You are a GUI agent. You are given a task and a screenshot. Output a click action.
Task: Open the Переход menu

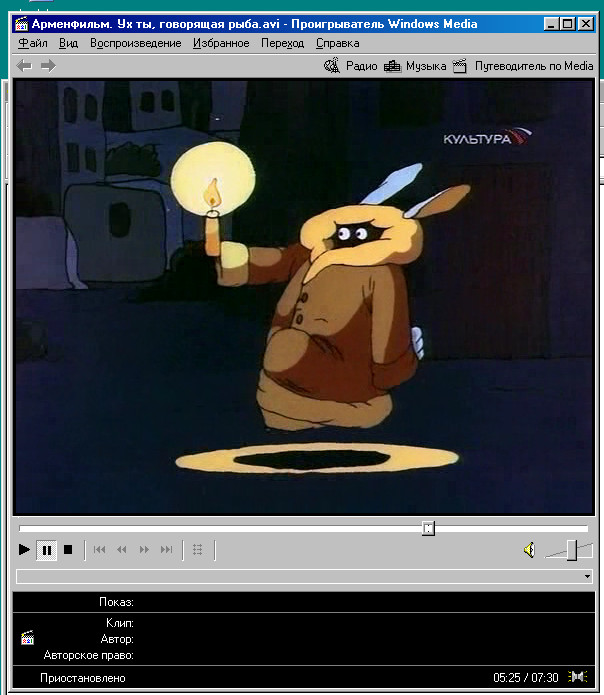(283, 43)
